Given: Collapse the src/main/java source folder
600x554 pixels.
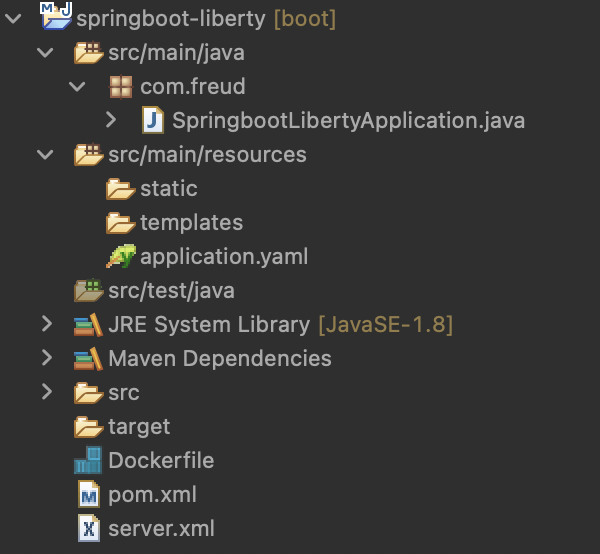Looking at the screenshot, I should click(x=45, y=52).
